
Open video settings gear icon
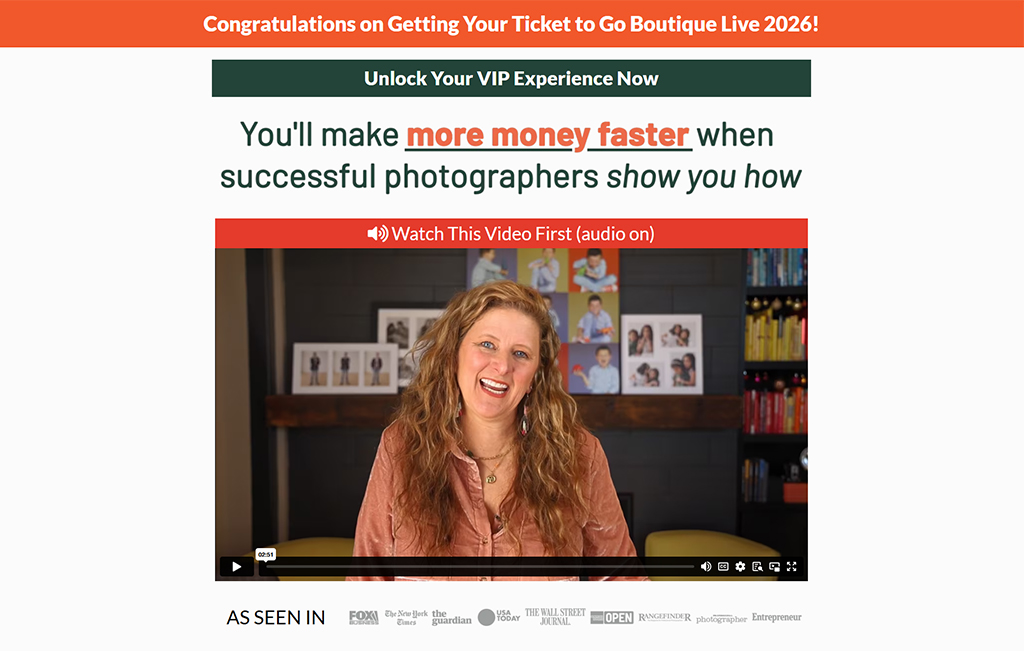click(x=740, y=566)
